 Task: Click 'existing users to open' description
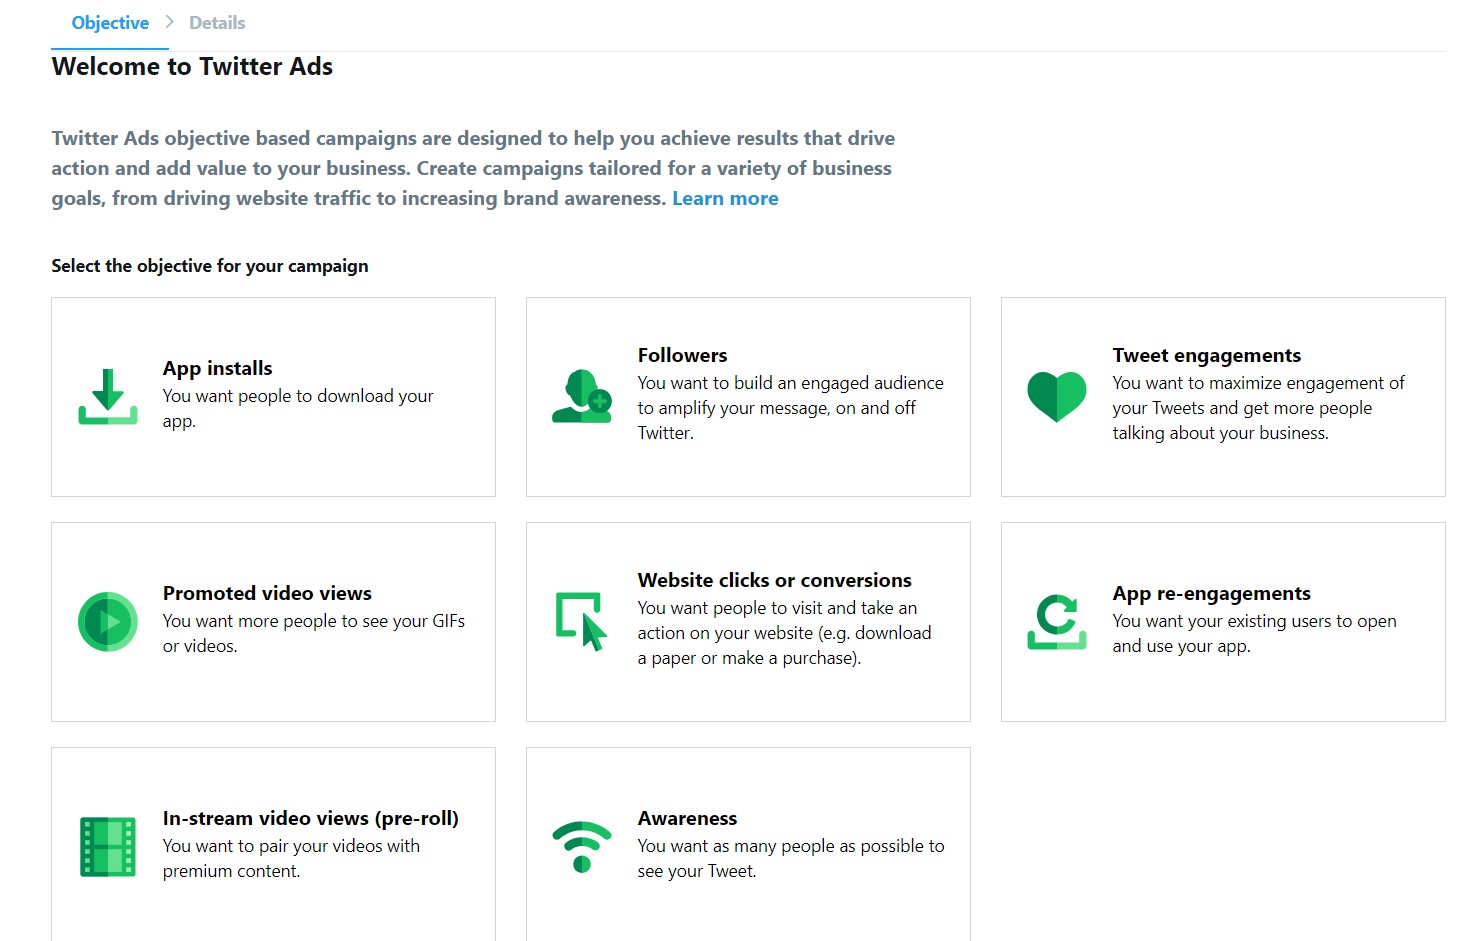click(x=1255, y=633)
